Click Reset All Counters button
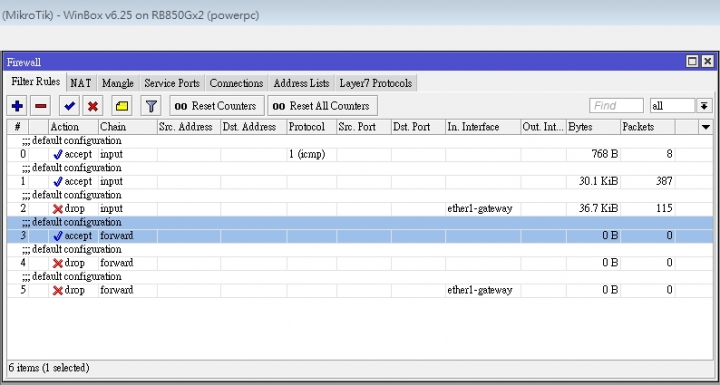Viewport: 720px width, 385px height. click(x=322, y=106)
